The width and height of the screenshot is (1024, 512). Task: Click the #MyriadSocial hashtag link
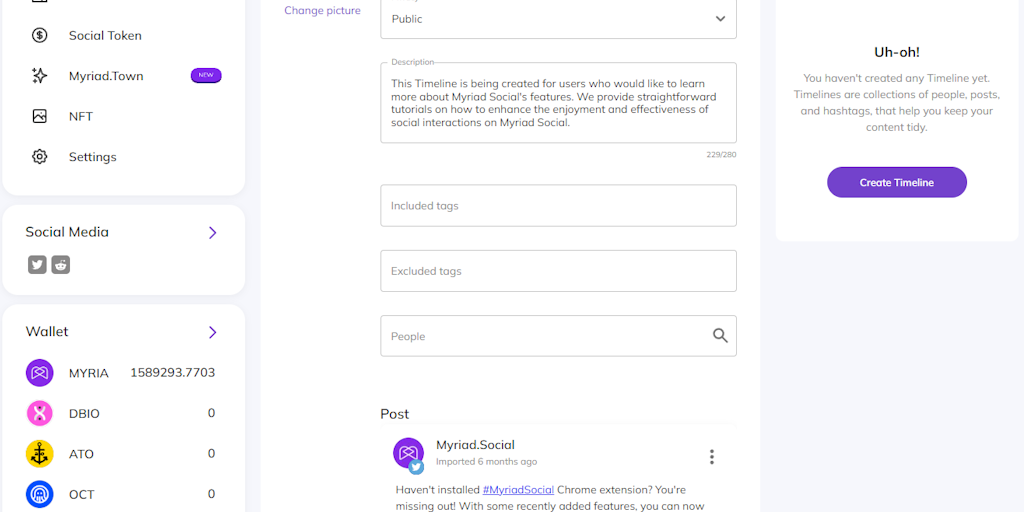coord(518,490)
